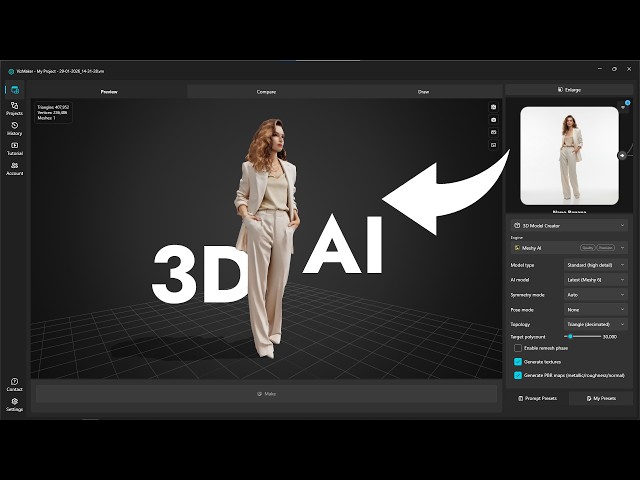This screenshot has width=640, height=480.
Task: Click the caption under the source image thumbnail
Action: (x=569, y=211)
